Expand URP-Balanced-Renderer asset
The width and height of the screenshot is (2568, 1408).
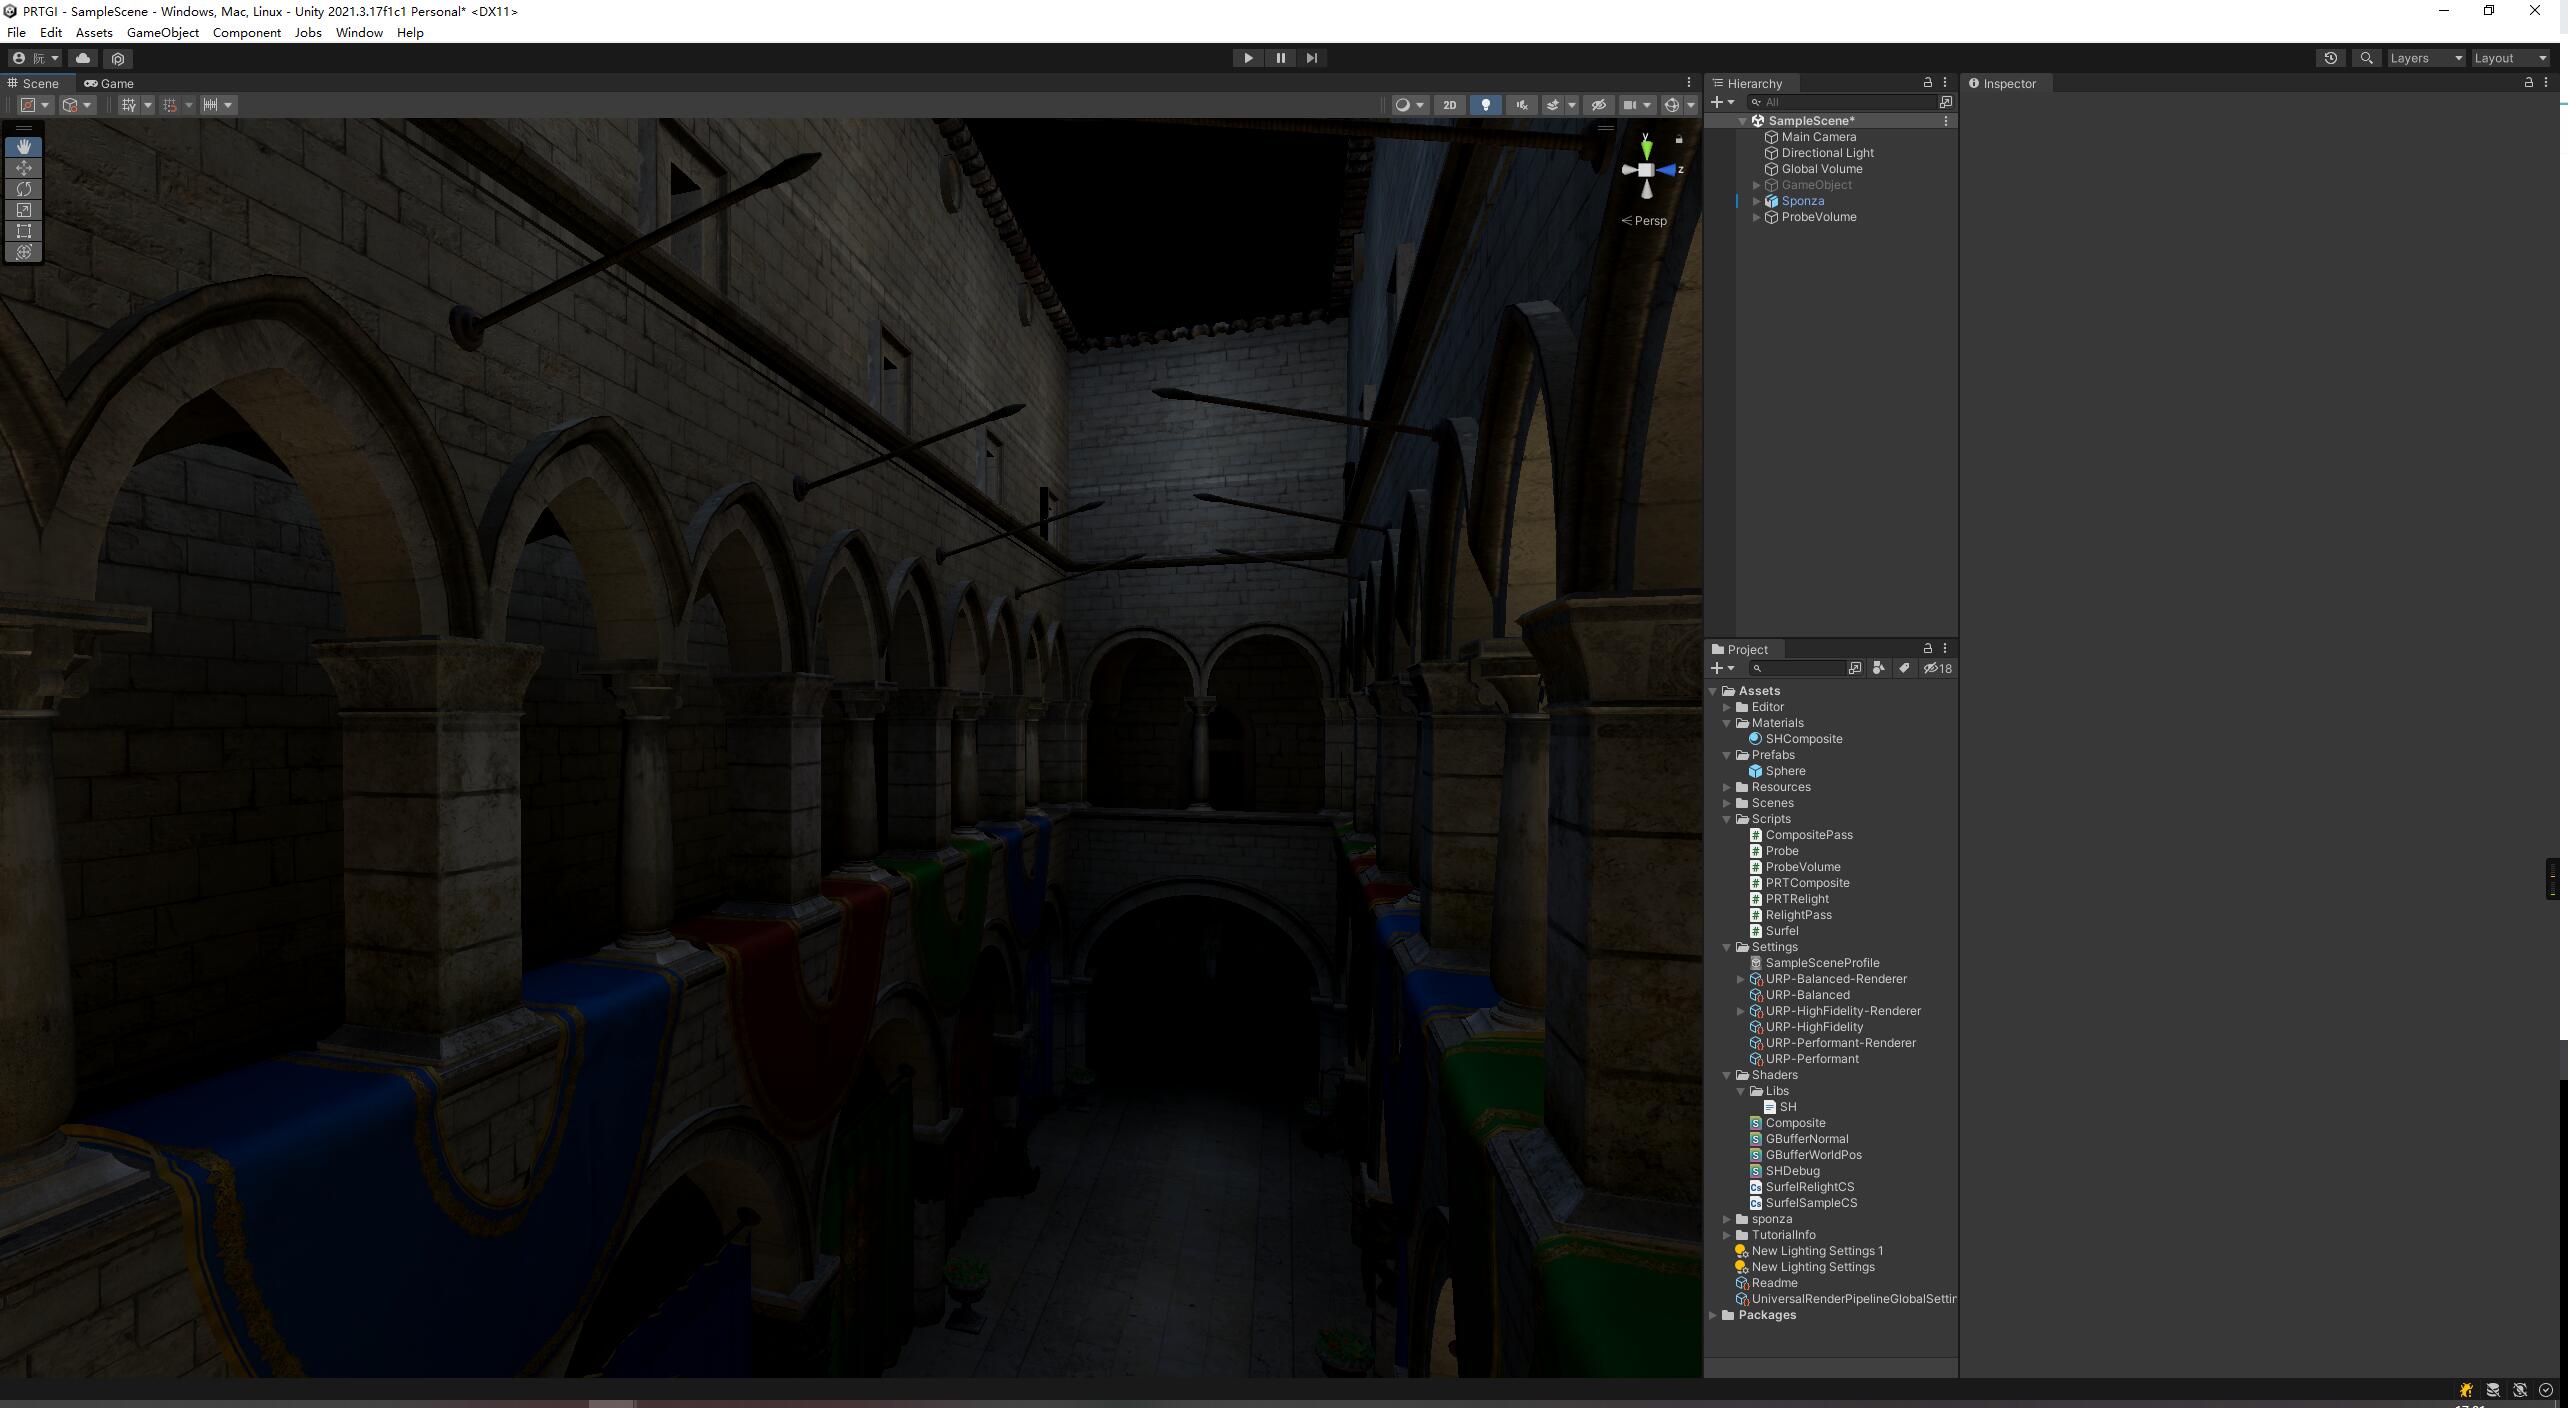pyautogui.click(x=1741, y=979)
